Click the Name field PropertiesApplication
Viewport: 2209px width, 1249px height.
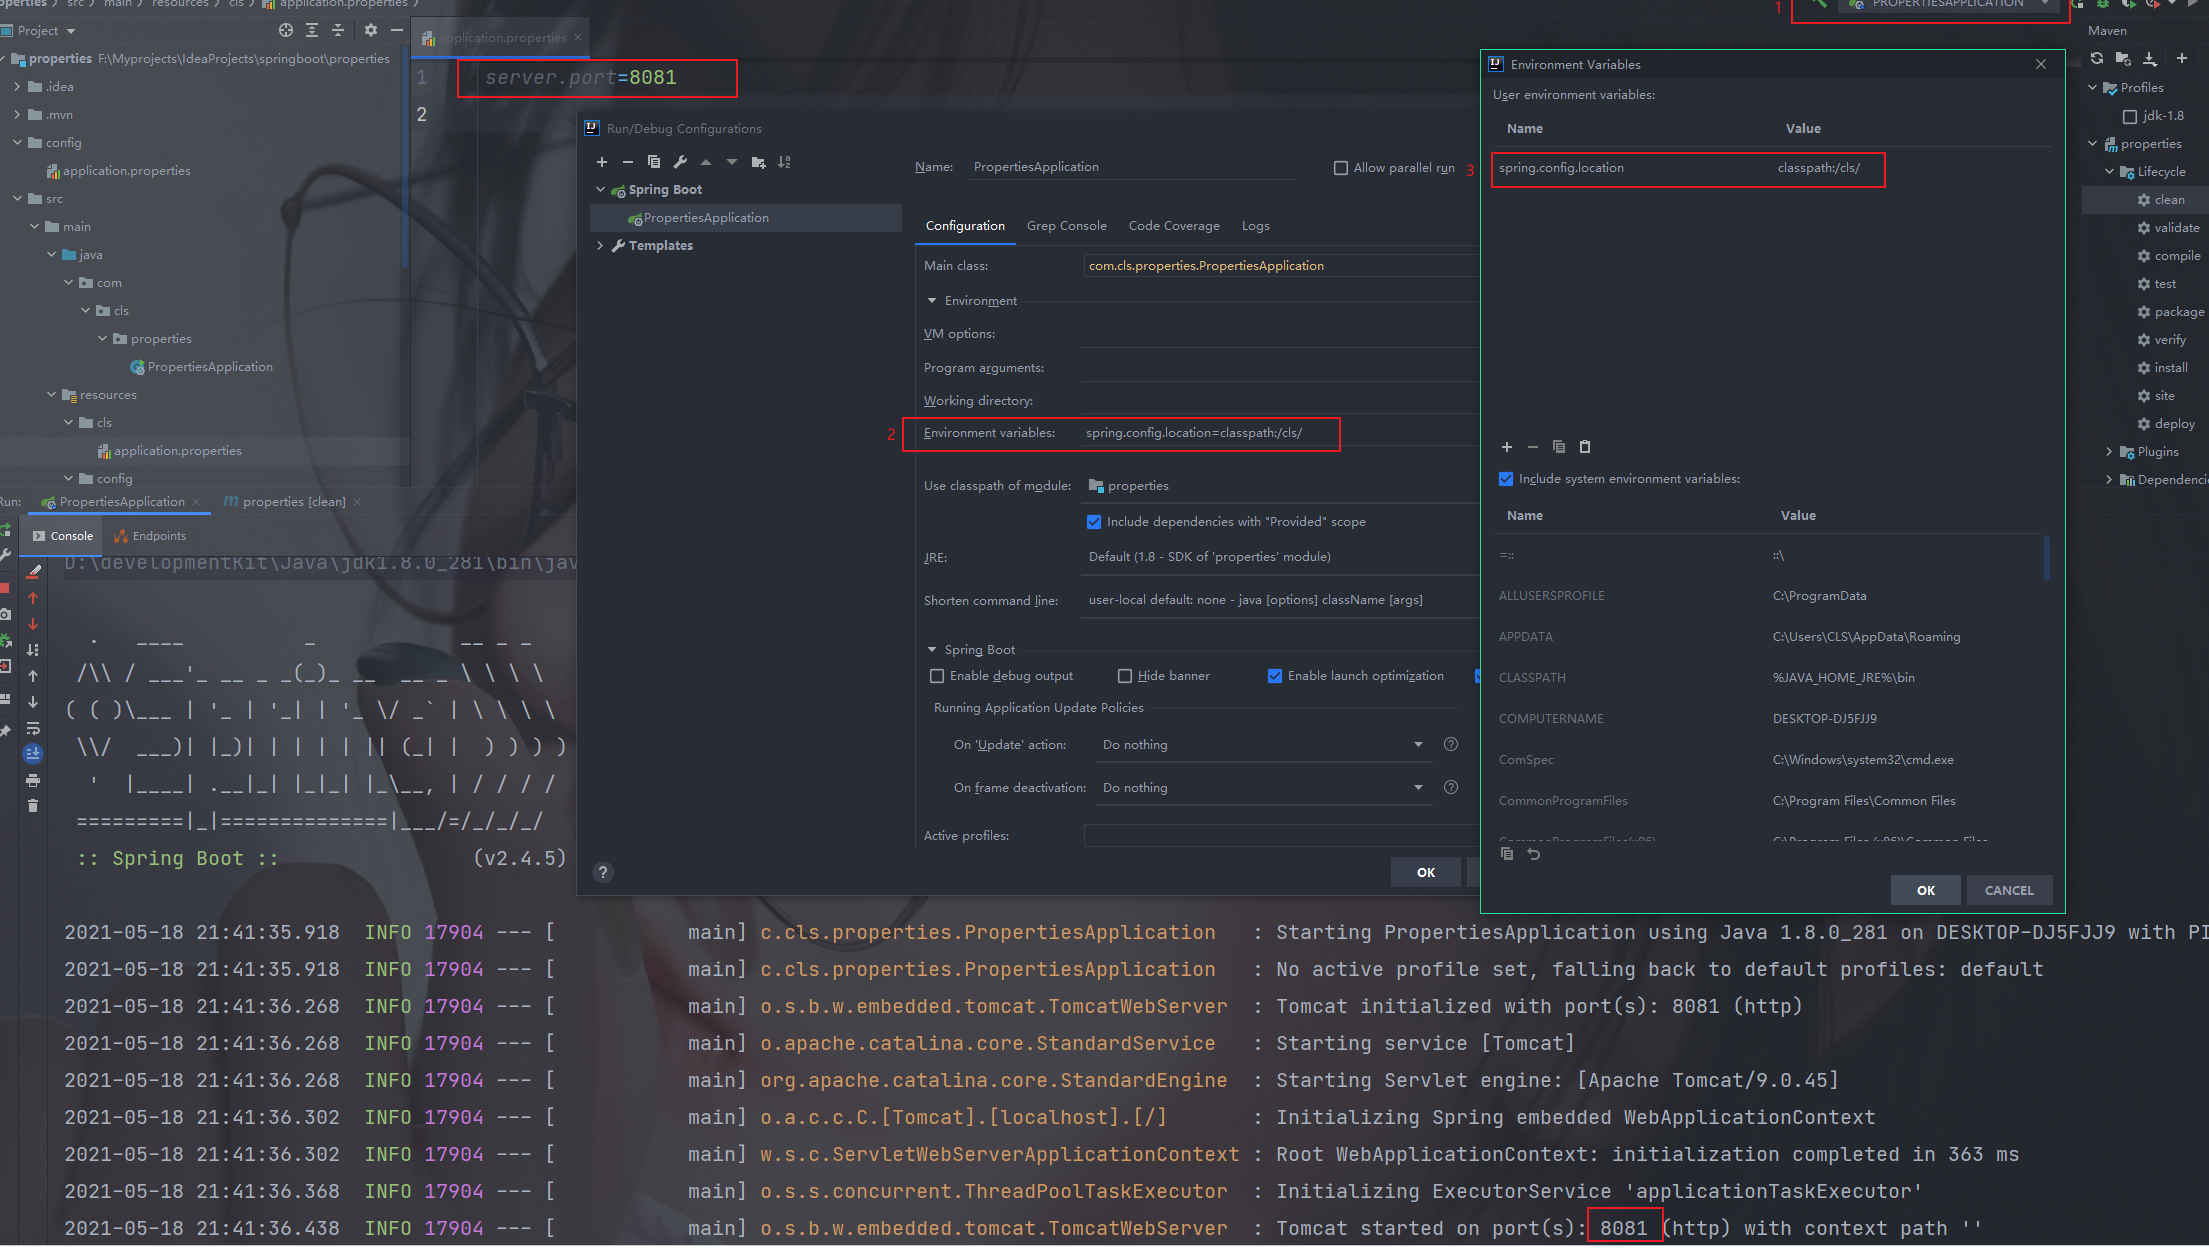[1132, 167]
